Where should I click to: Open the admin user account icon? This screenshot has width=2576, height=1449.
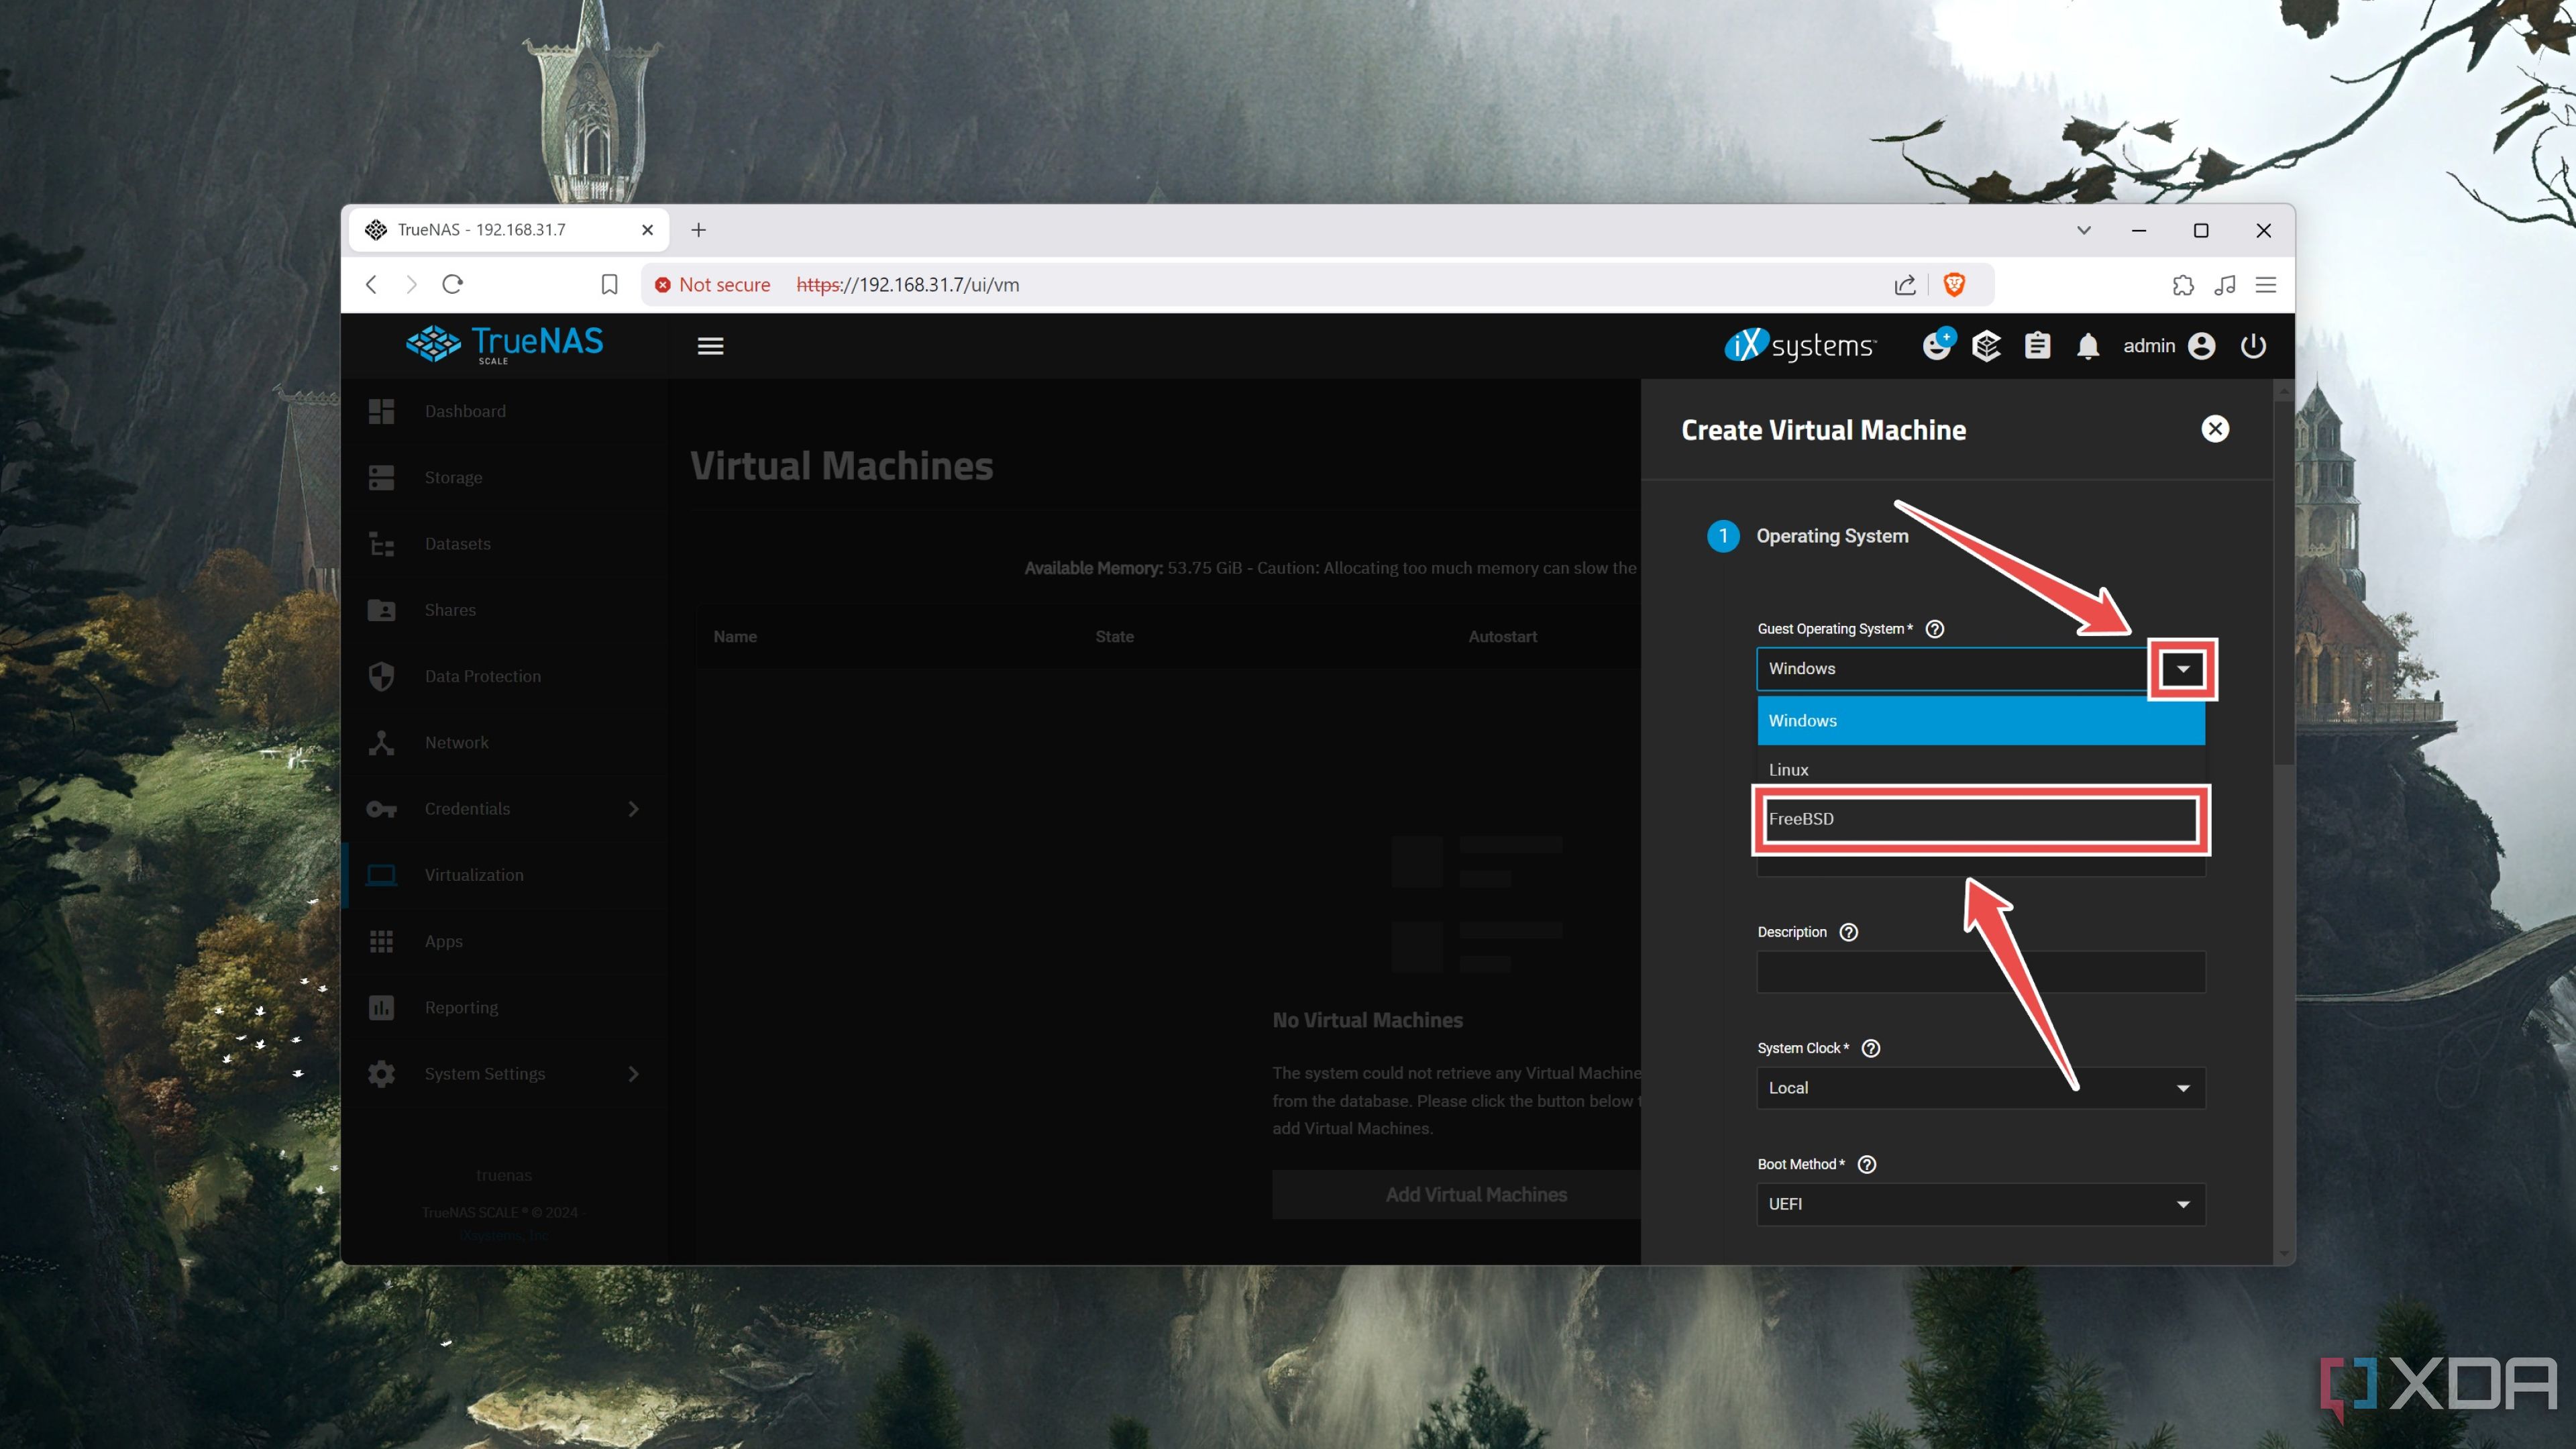coord(2201,346)
